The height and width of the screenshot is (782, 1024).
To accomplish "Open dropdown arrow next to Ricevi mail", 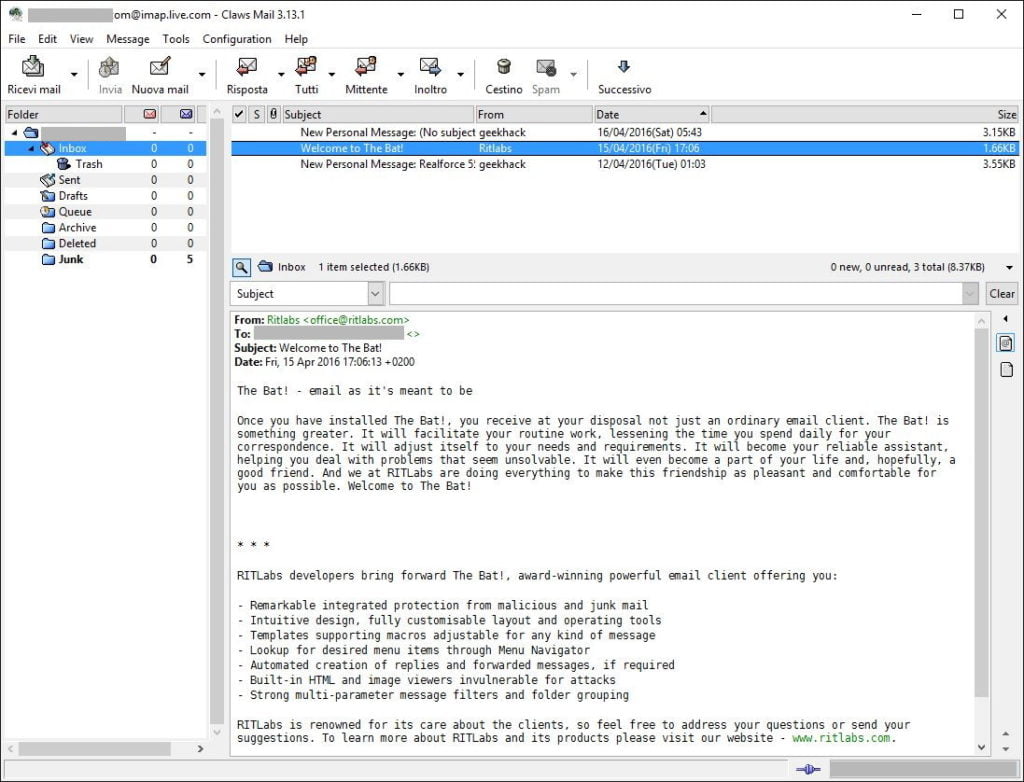I will tap(74, 74).
